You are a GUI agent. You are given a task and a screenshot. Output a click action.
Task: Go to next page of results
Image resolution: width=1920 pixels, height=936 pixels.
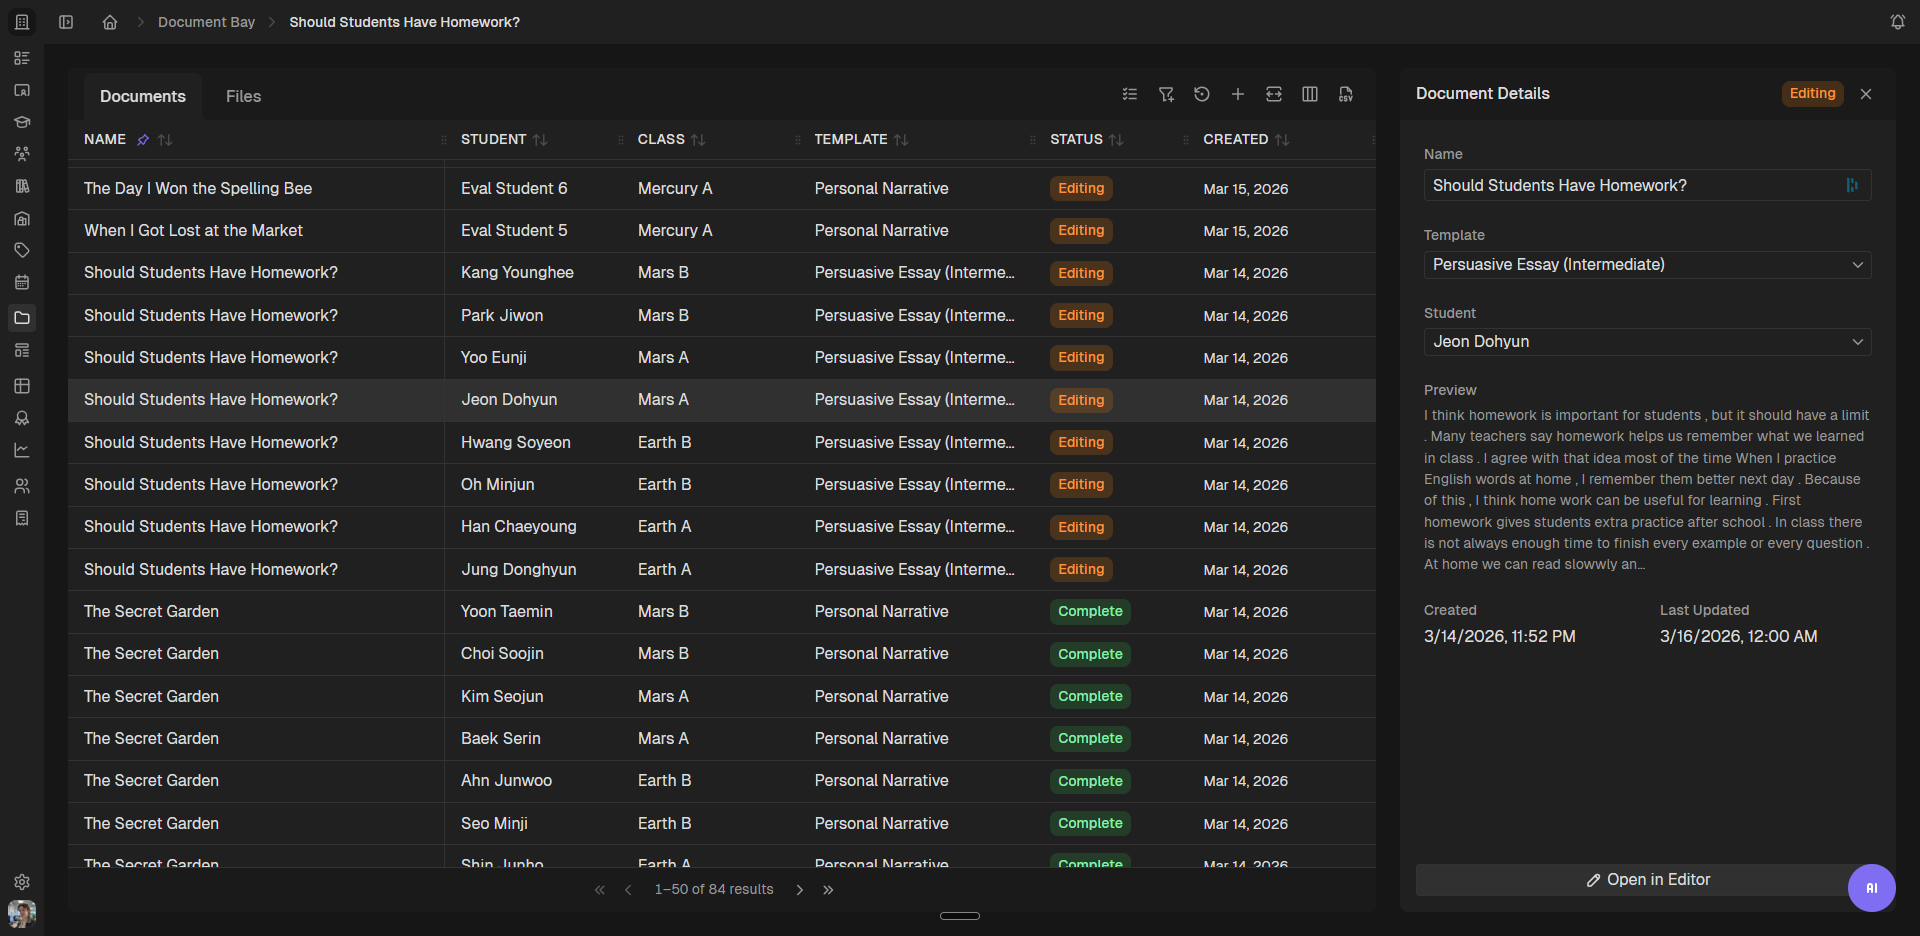pyautogui.click(x=800, y=890)
